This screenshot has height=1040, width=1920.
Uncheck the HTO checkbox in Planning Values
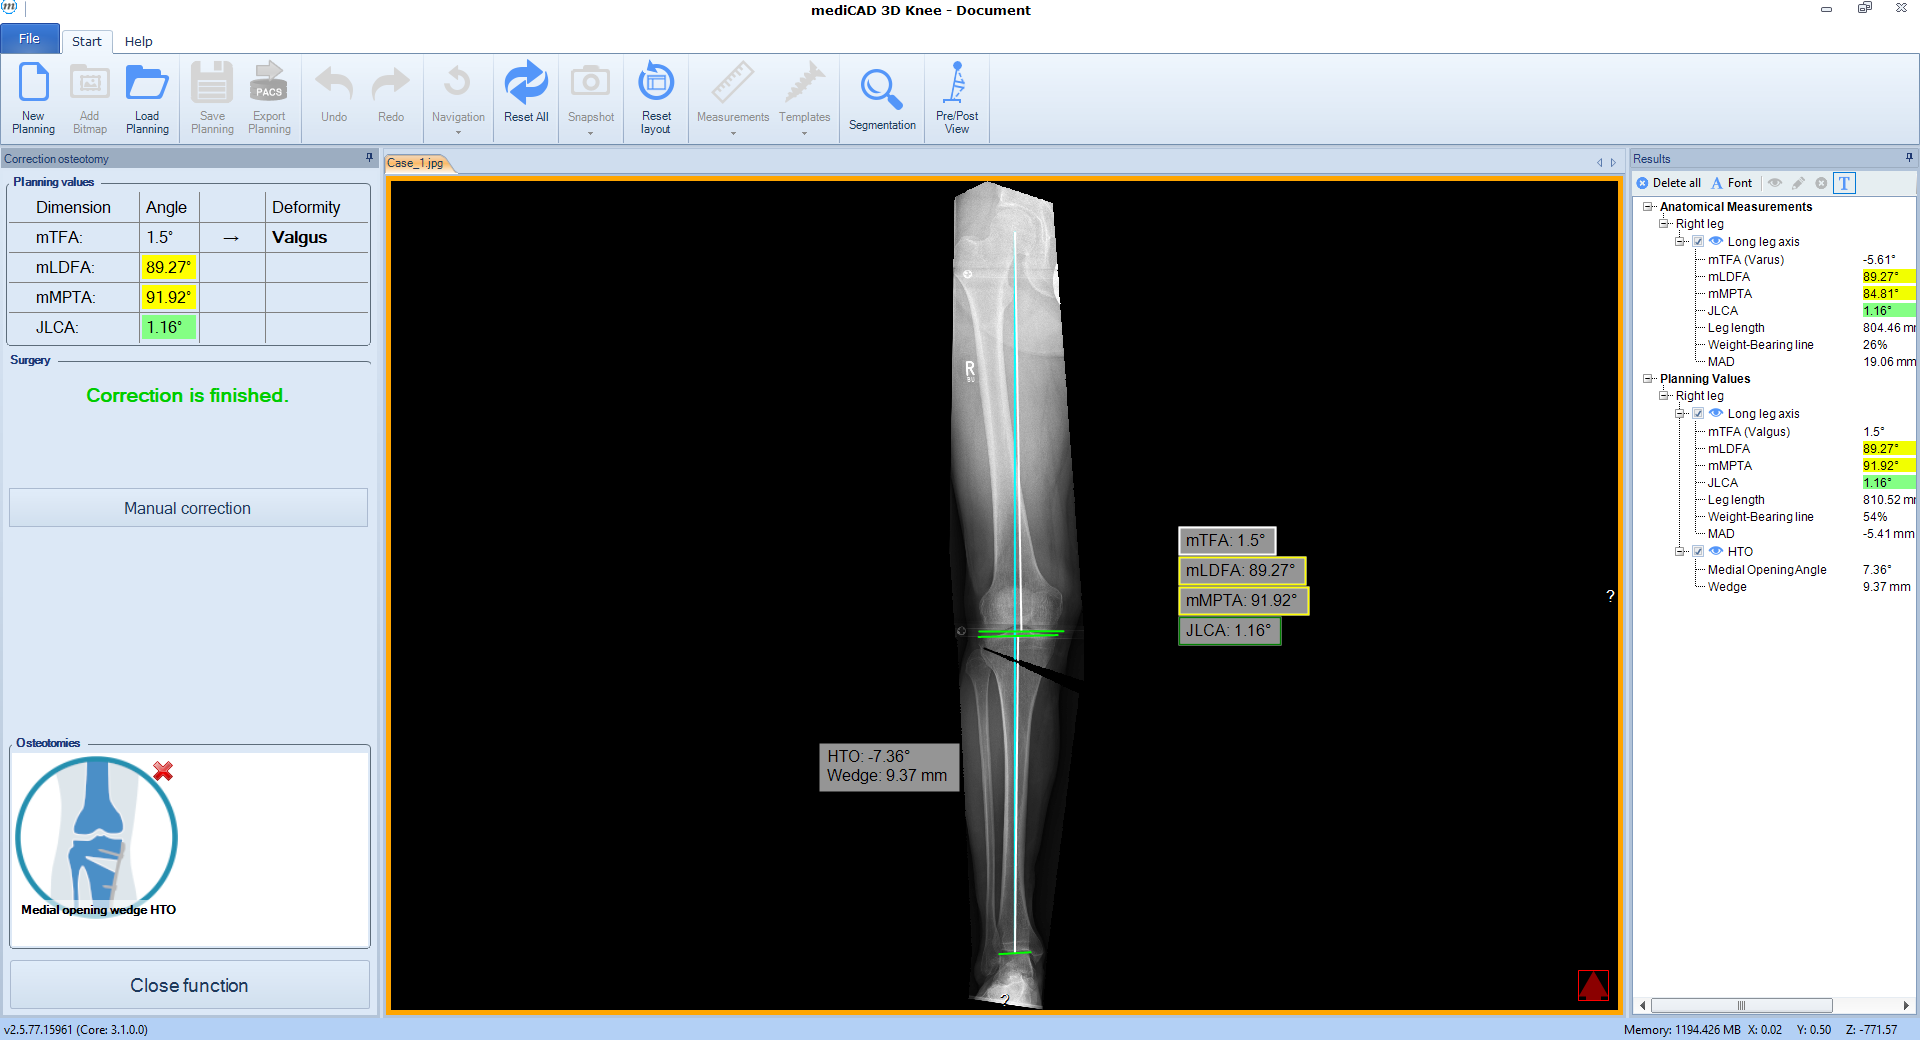pos(1698,552)
